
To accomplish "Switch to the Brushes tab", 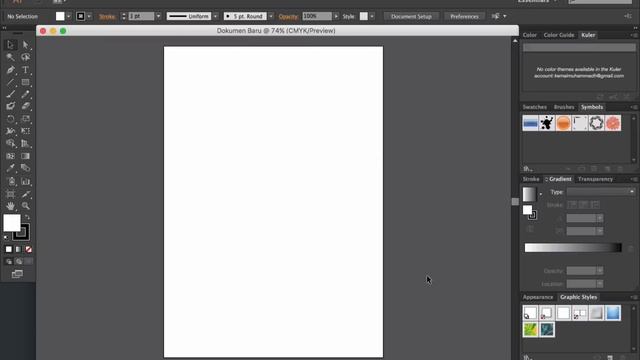I will point(564,107).
